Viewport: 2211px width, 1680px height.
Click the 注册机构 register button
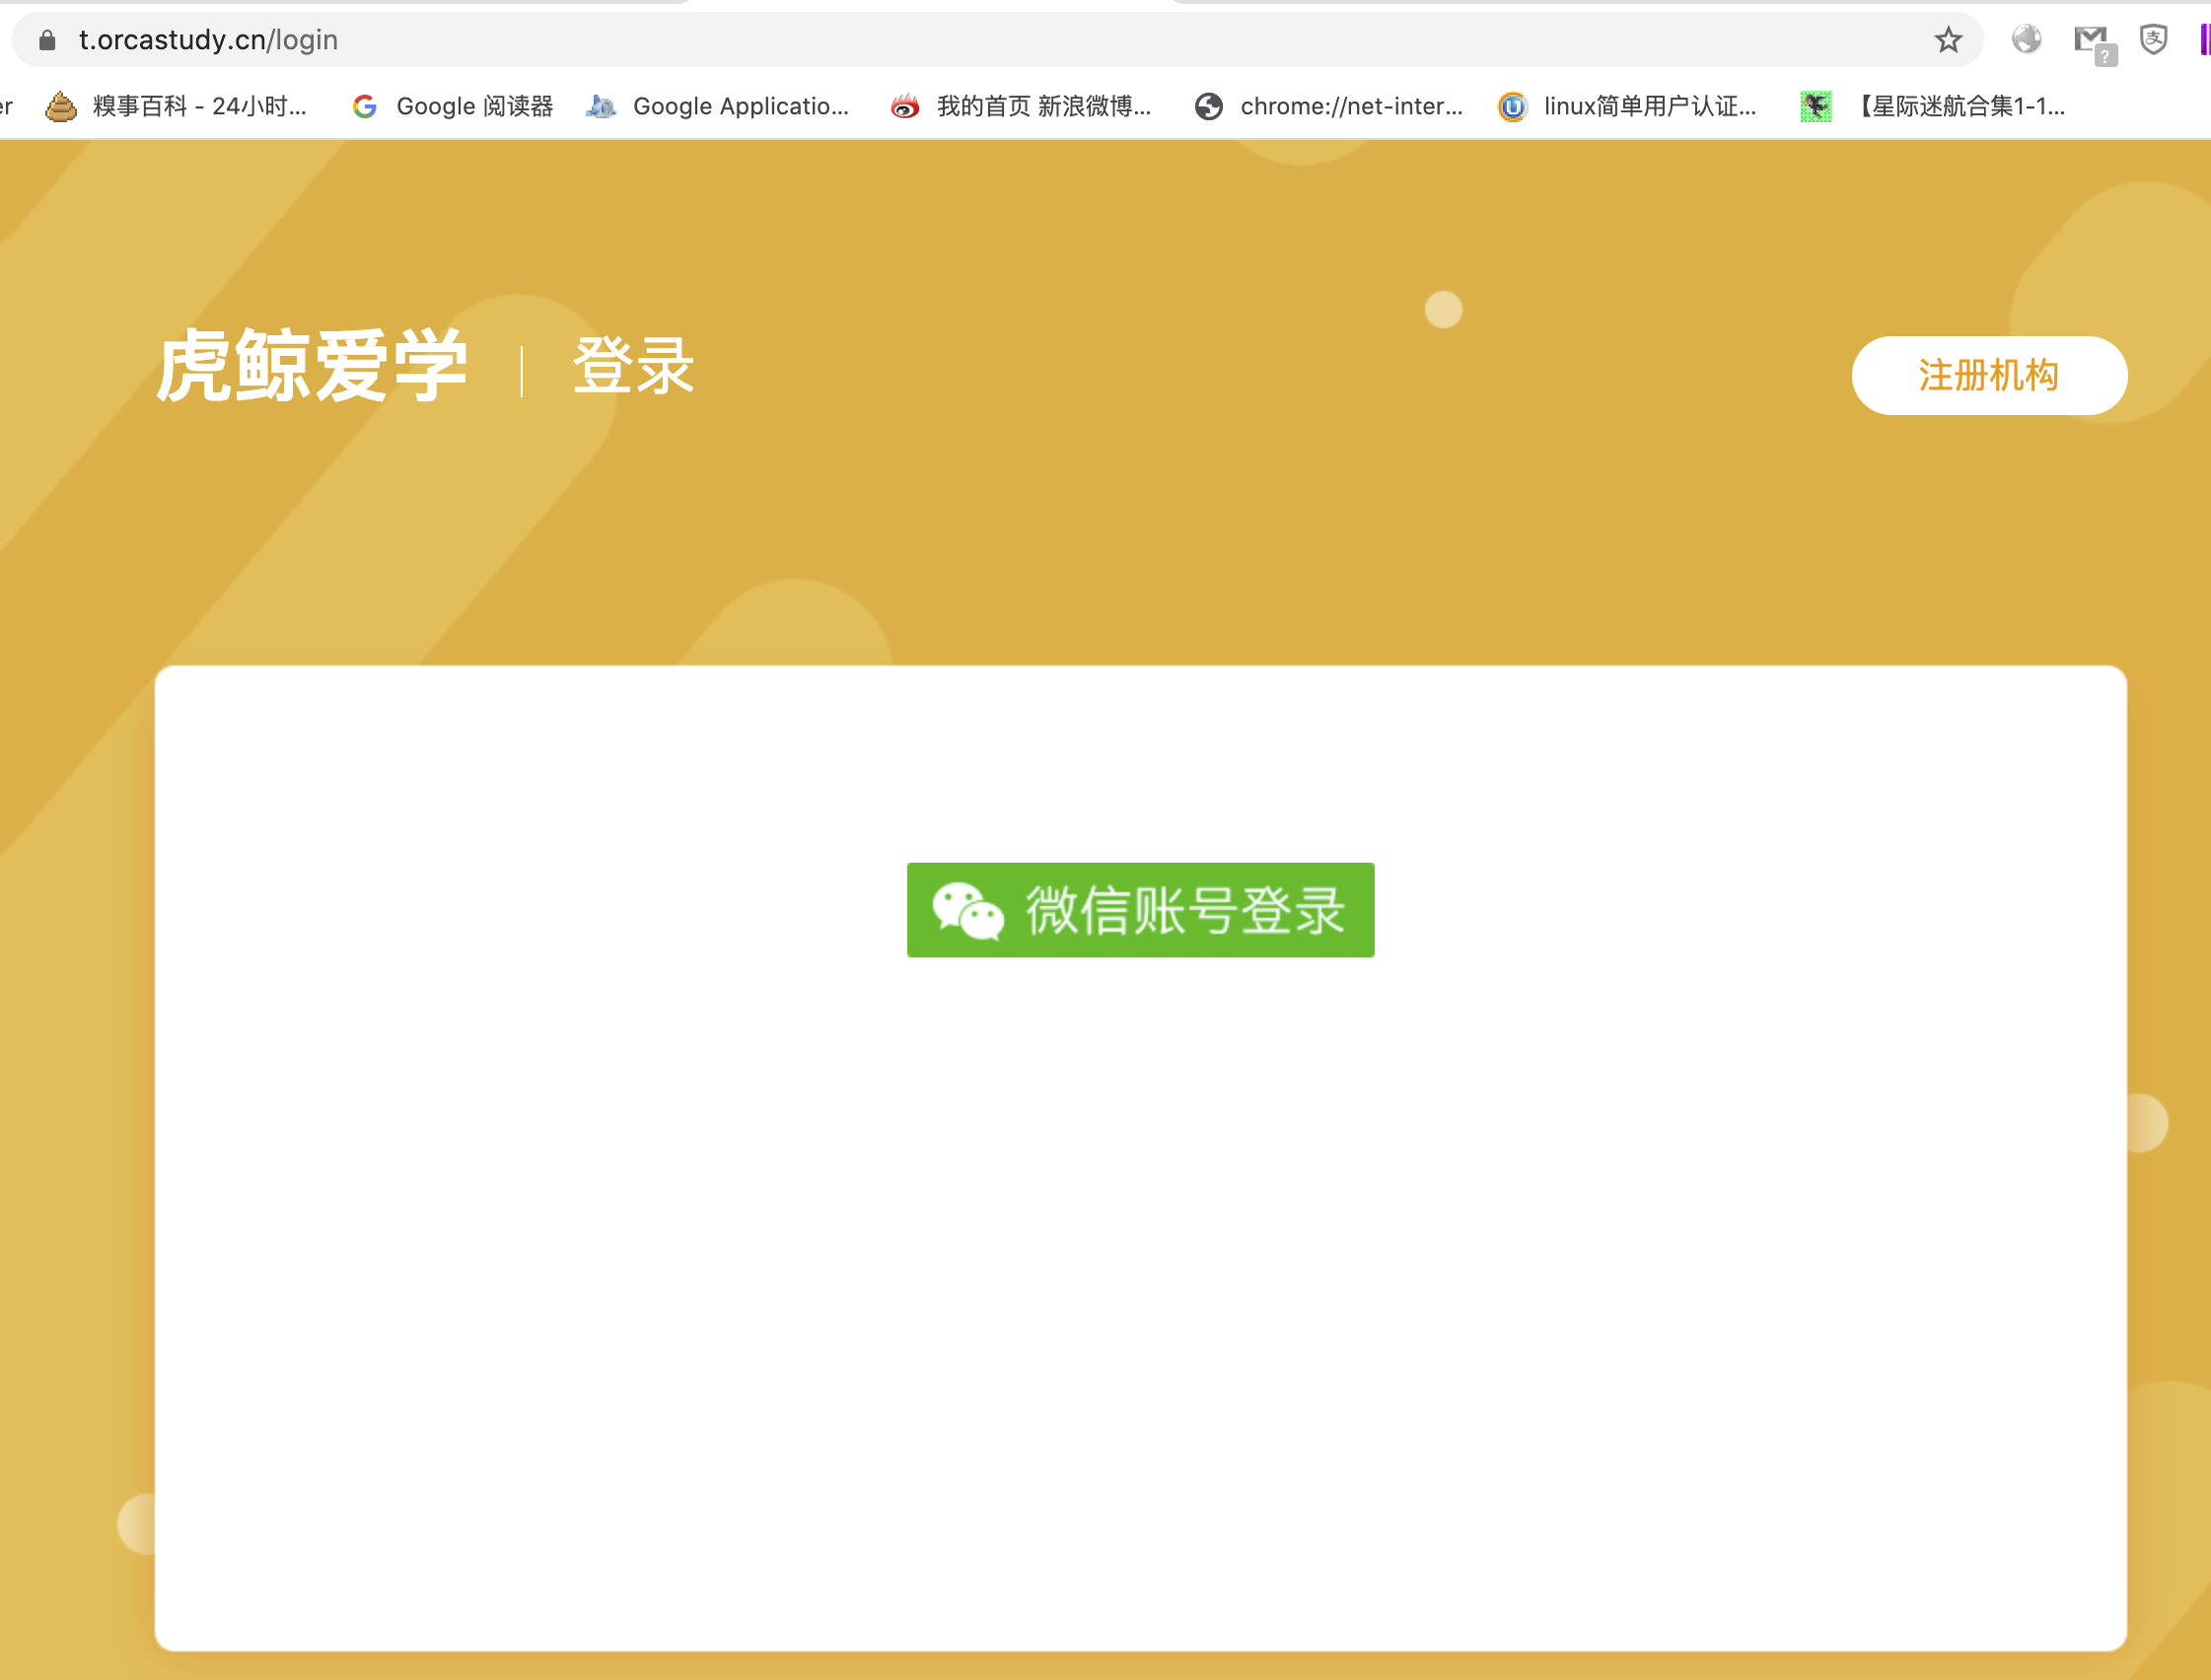click(x=1988, y=375)
